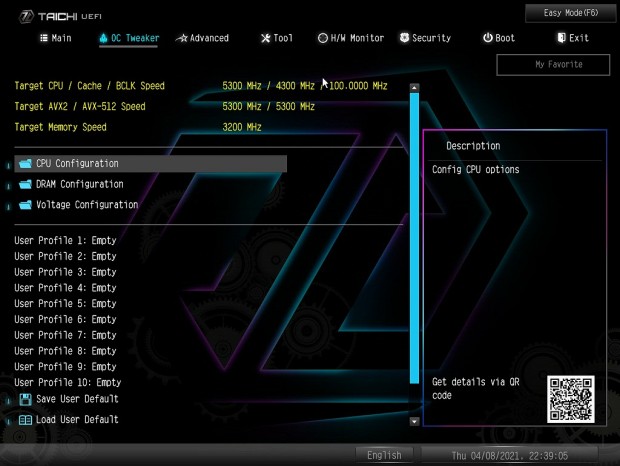This screenshot has width=620, height=466.
Task: Click Get details via QR code text
Action: (x=476, y=389)
